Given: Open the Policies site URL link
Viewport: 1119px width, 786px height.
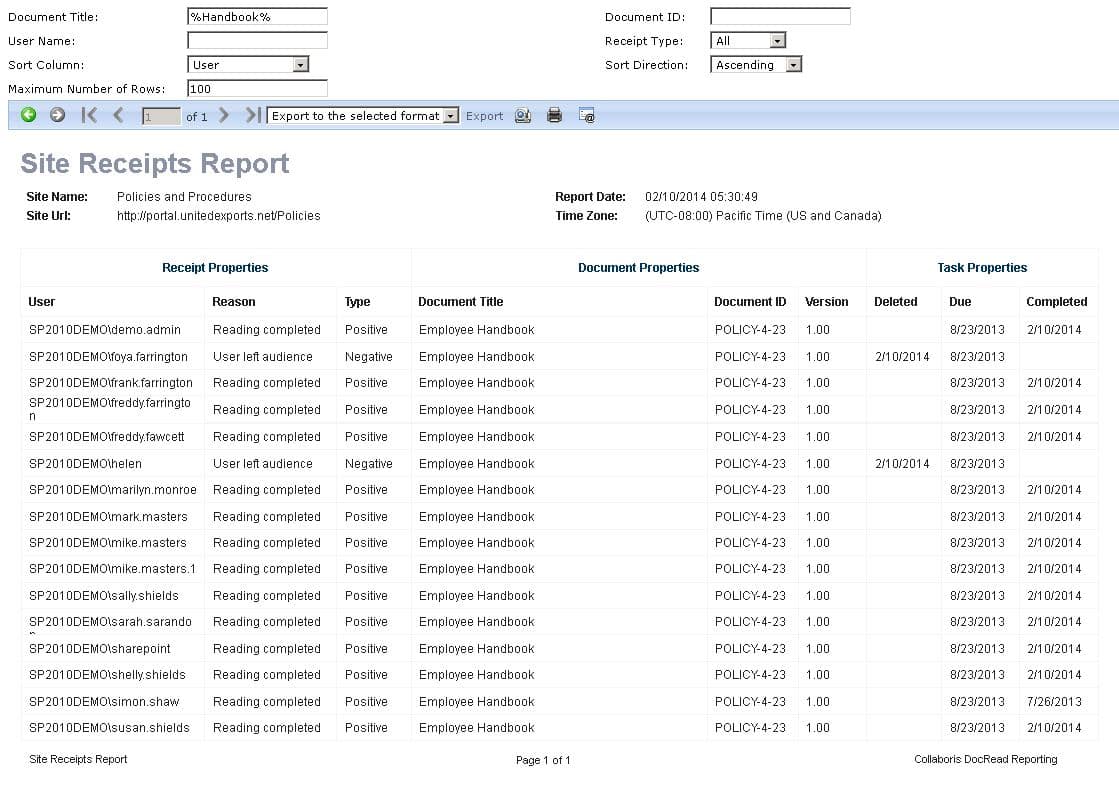Looking at the screenshot, I should (218, 215).
